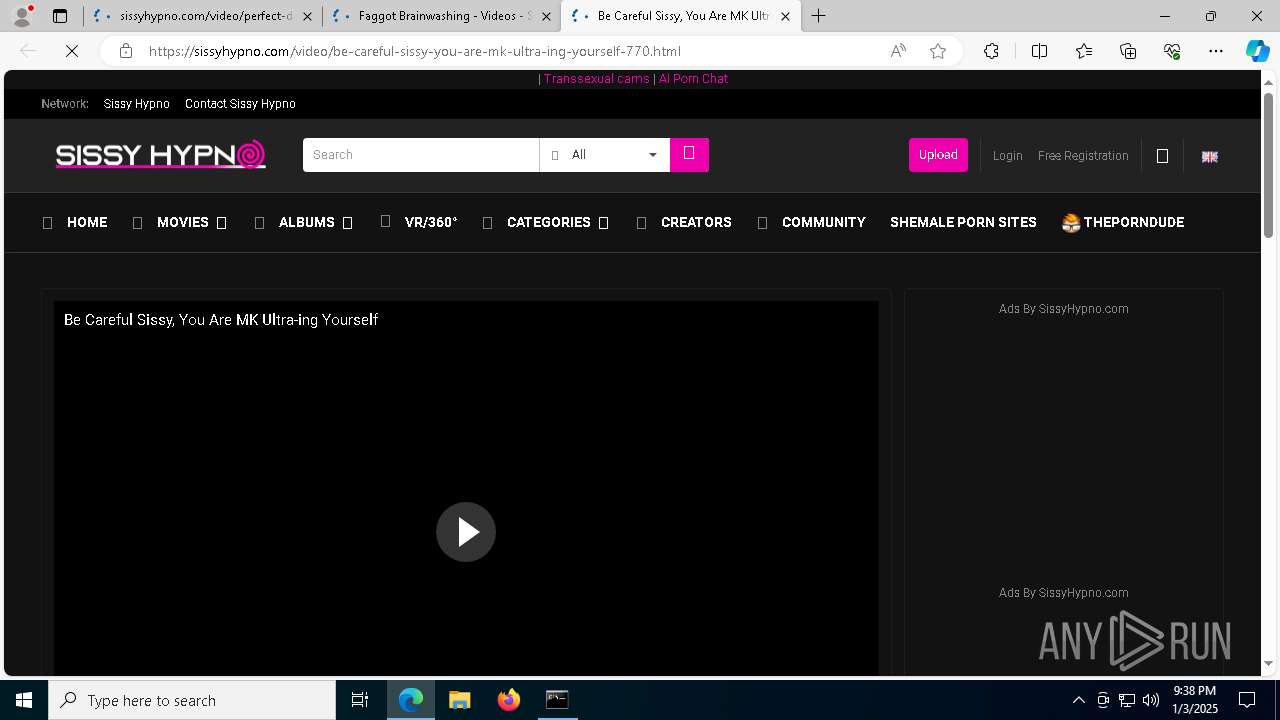1280x720 pixels.
Task: Open the 'All' search category dropdown
Action: (x=605, y=155)
